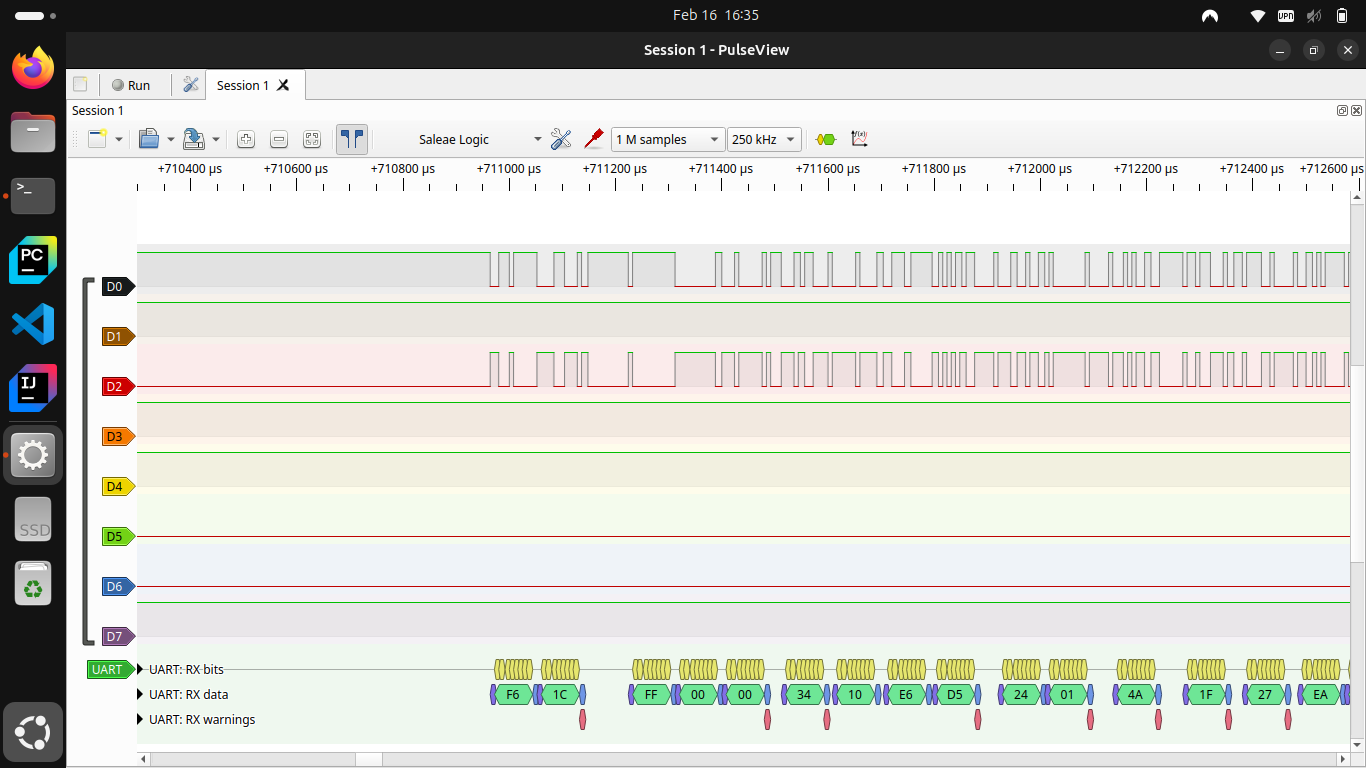Open IntelliJ IDEA from the dock
The image size is (1366, 768).
pyautogui.click(x=33, y=388)
